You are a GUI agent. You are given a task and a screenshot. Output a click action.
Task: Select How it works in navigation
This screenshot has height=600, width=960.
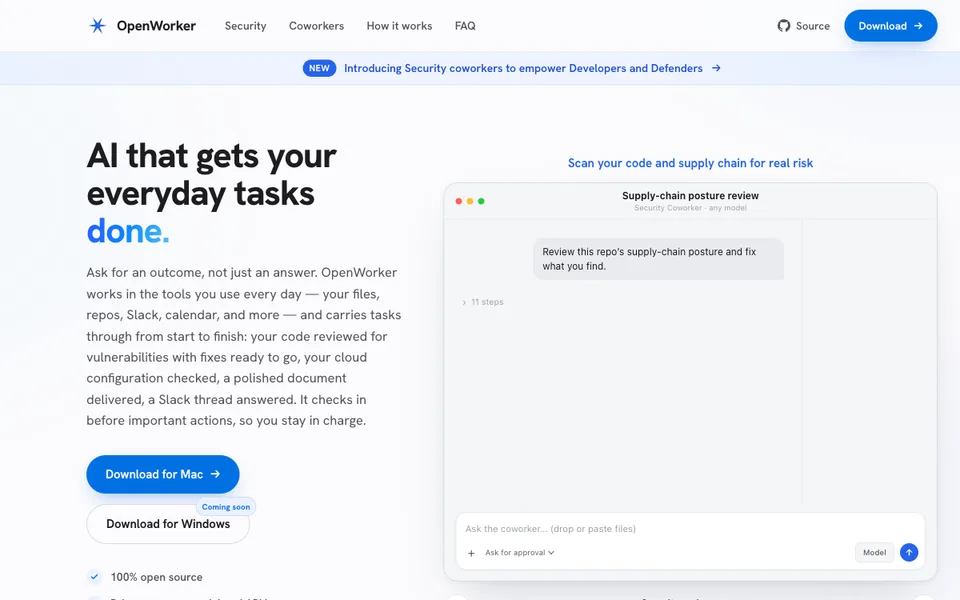click(x=399, y=26)
